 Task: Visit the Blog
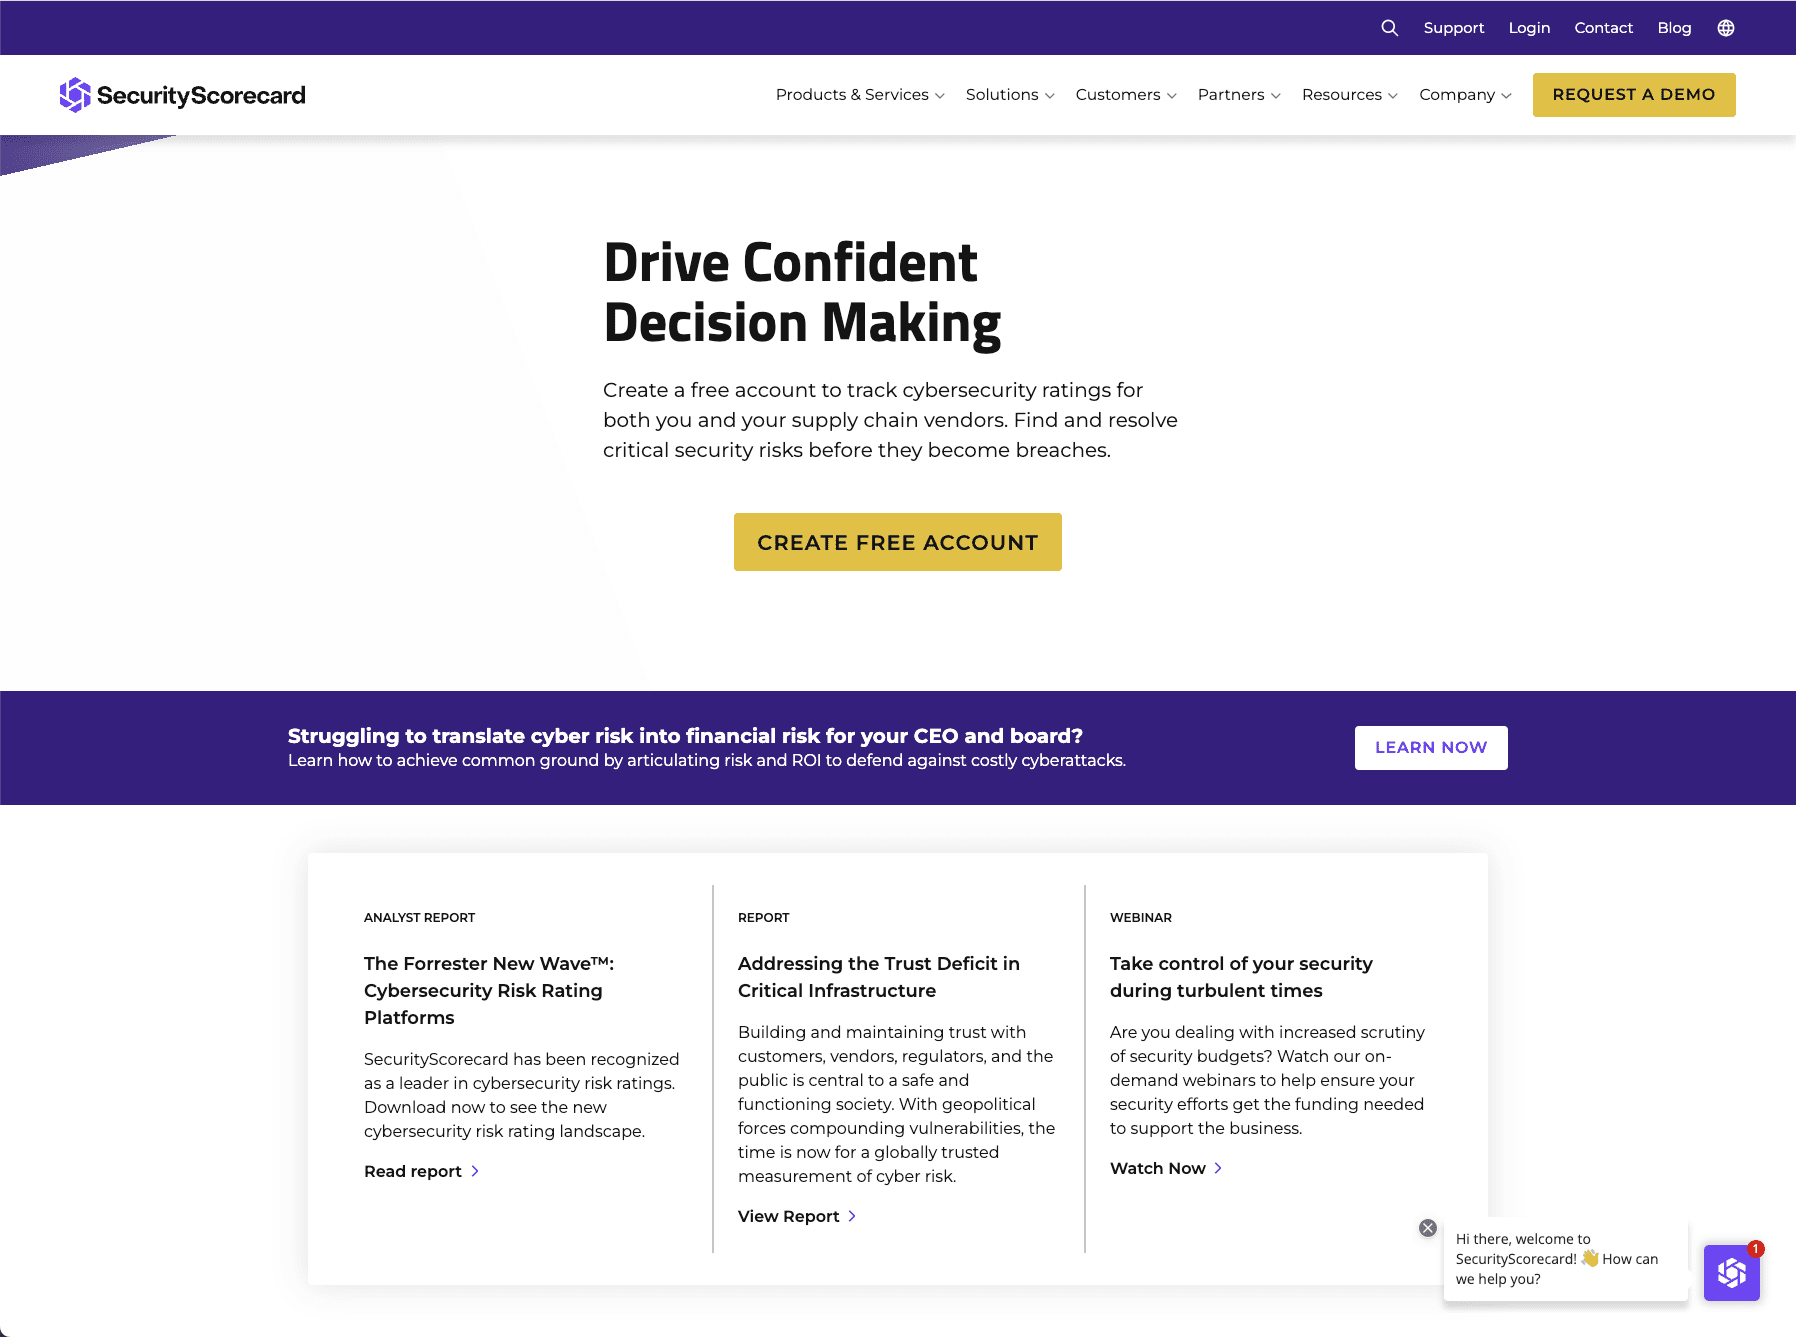point(1674,28)
